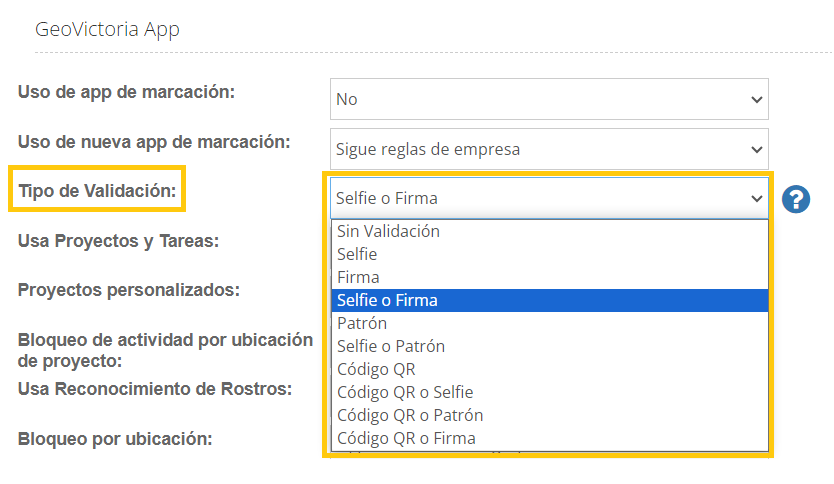The width and height of the screenshot is (834, 484).
Task: Choose Selfie from the validation list
Action: pyautogui.click(x=358, y=254)
